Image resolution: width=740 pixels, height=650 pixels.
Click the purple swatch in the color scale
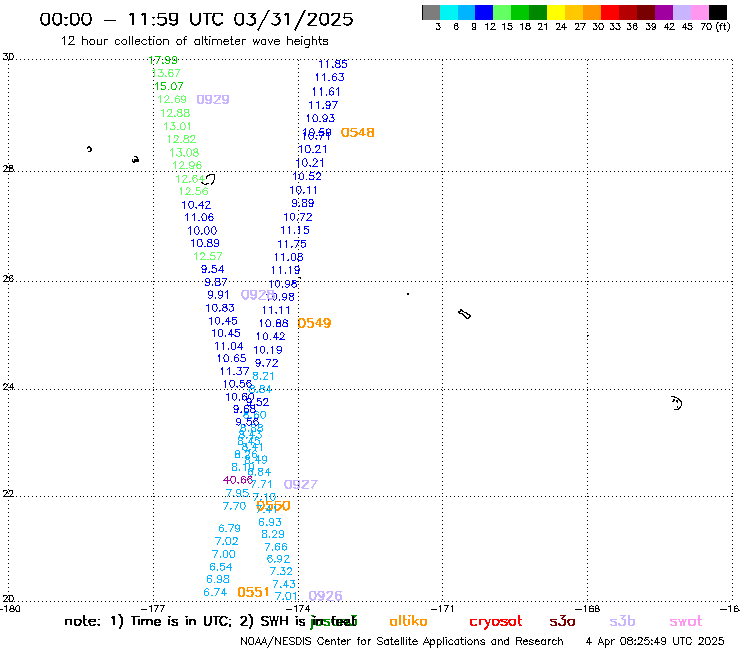point(664,13)
